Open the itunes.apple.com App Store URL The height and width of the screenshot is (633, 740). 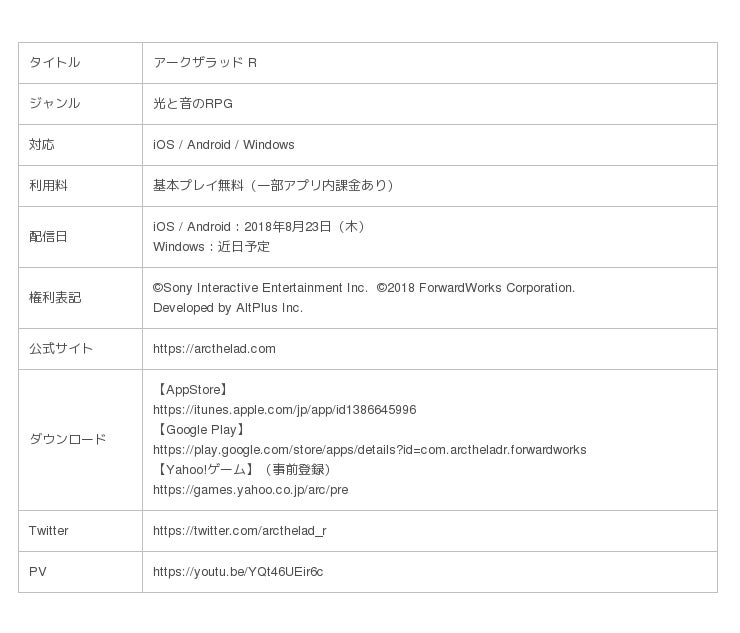tap(284, 410)
